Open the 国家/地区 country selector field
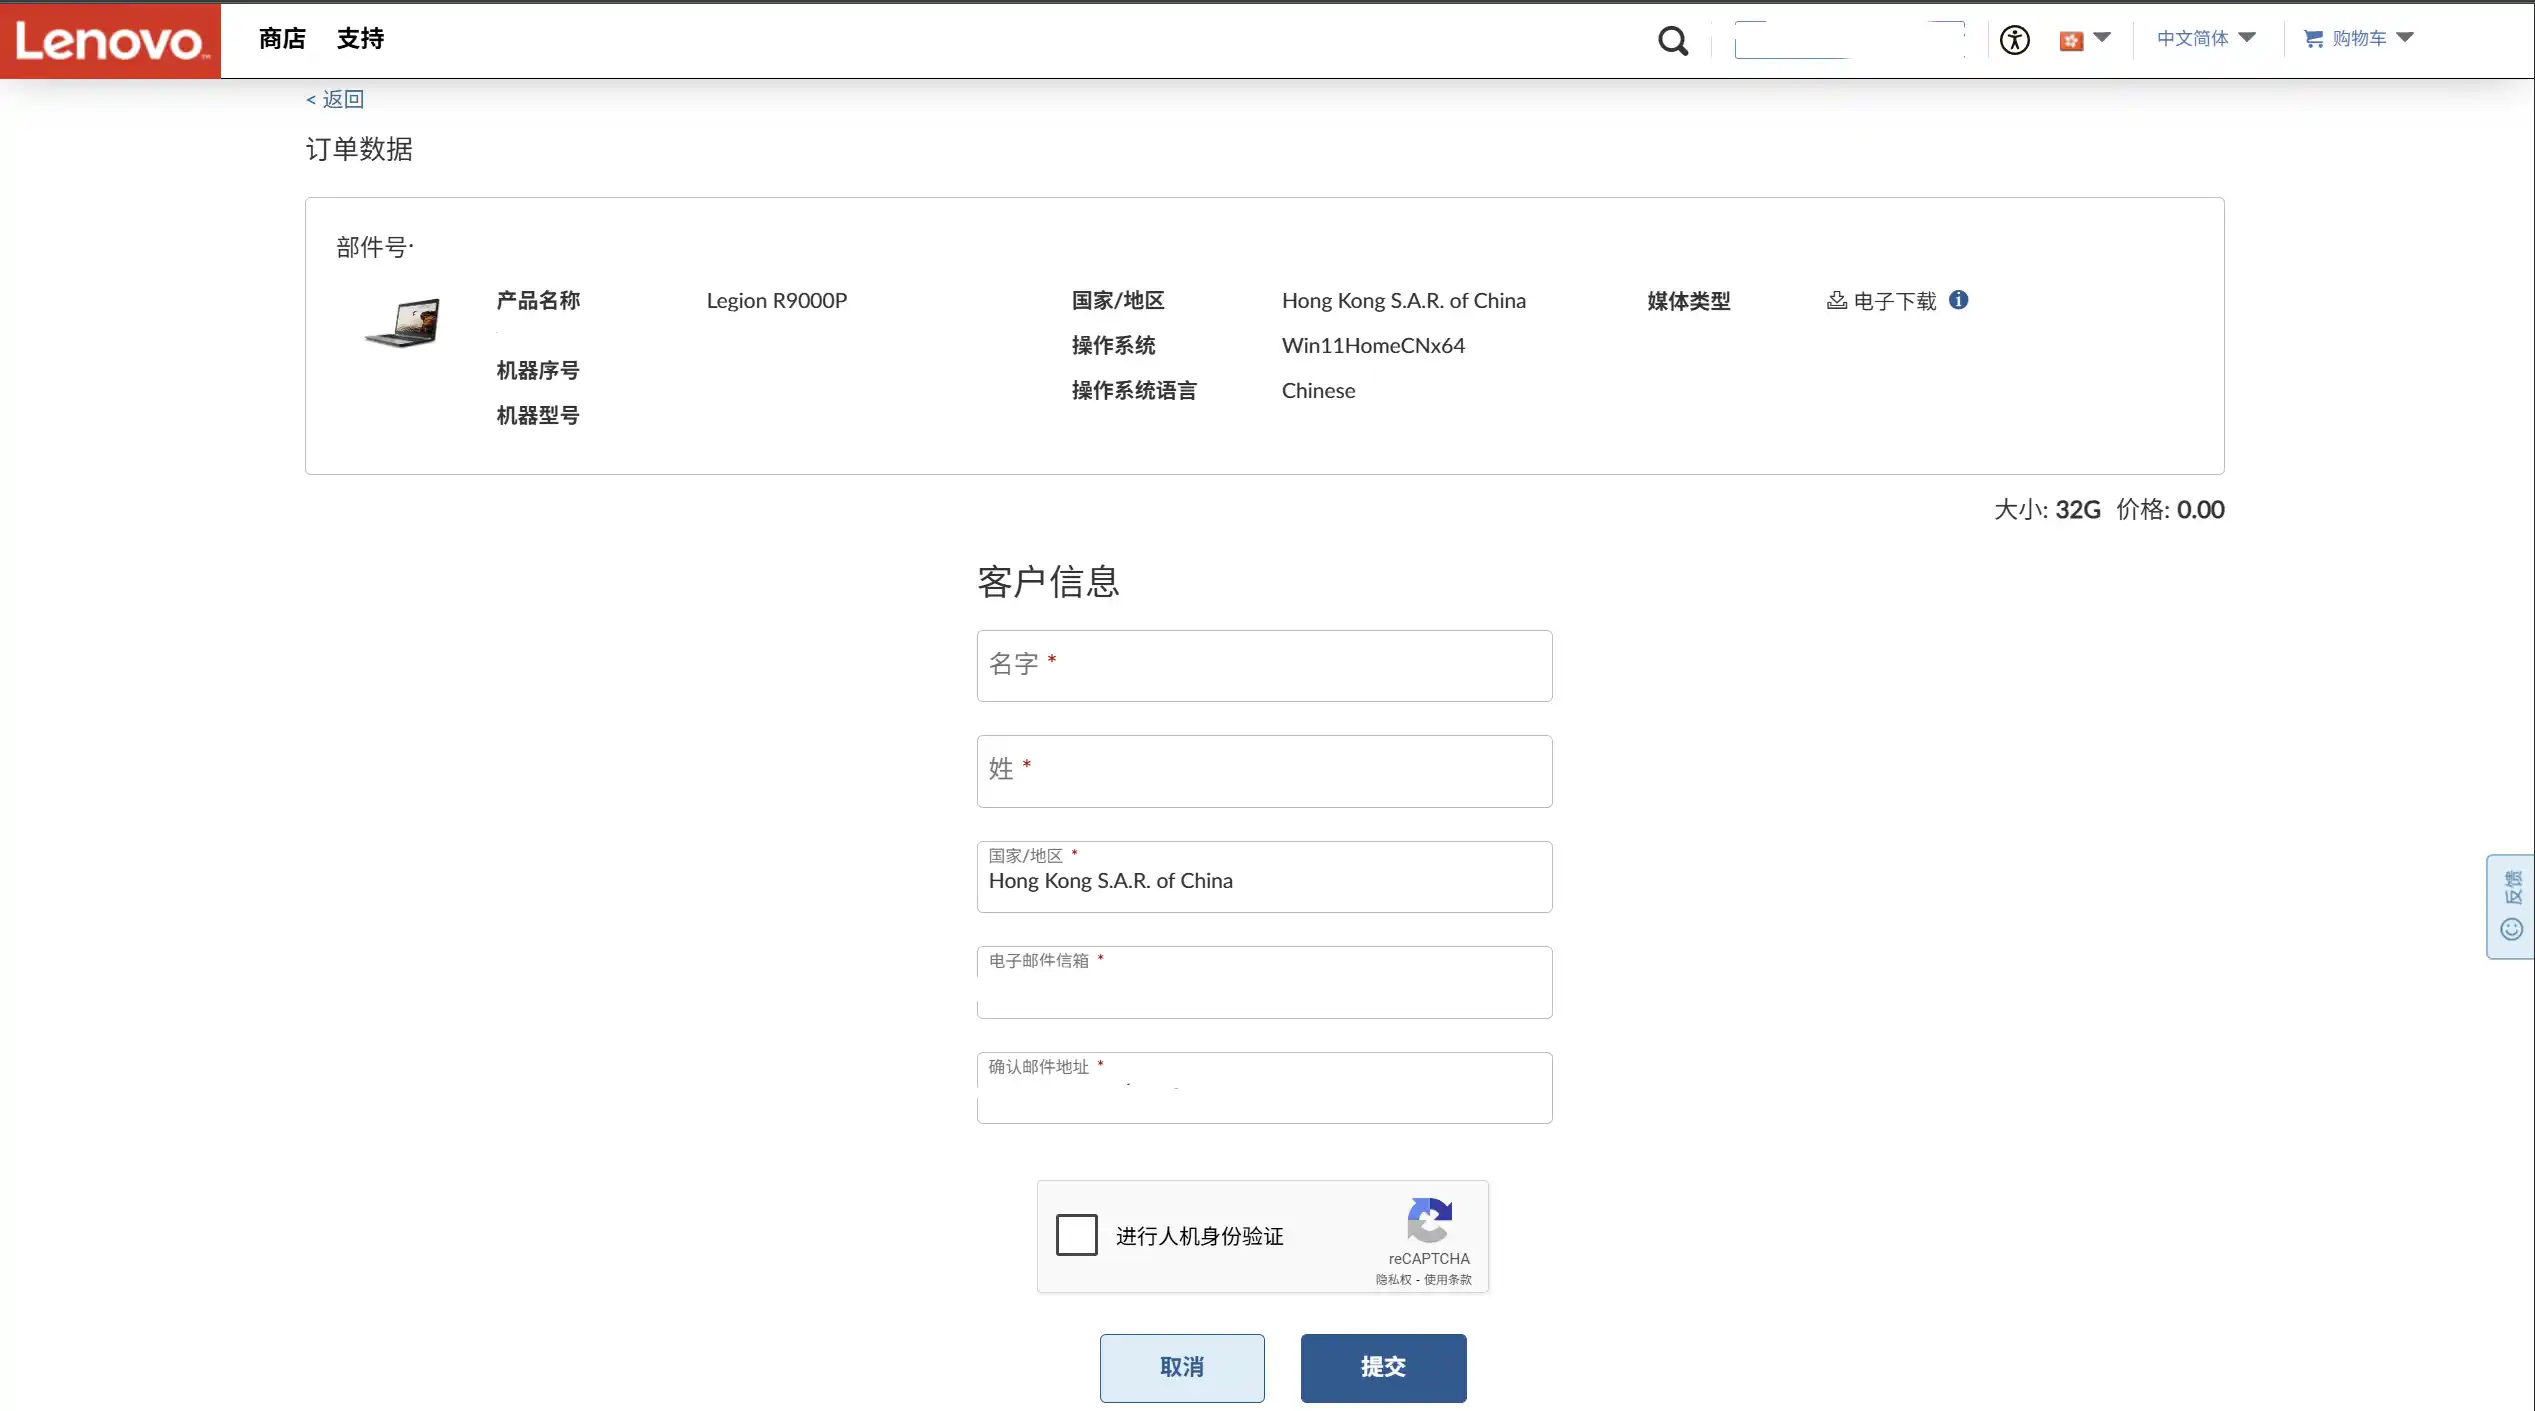The width and height of the screenshot is (2535, 1411). 1263,877
